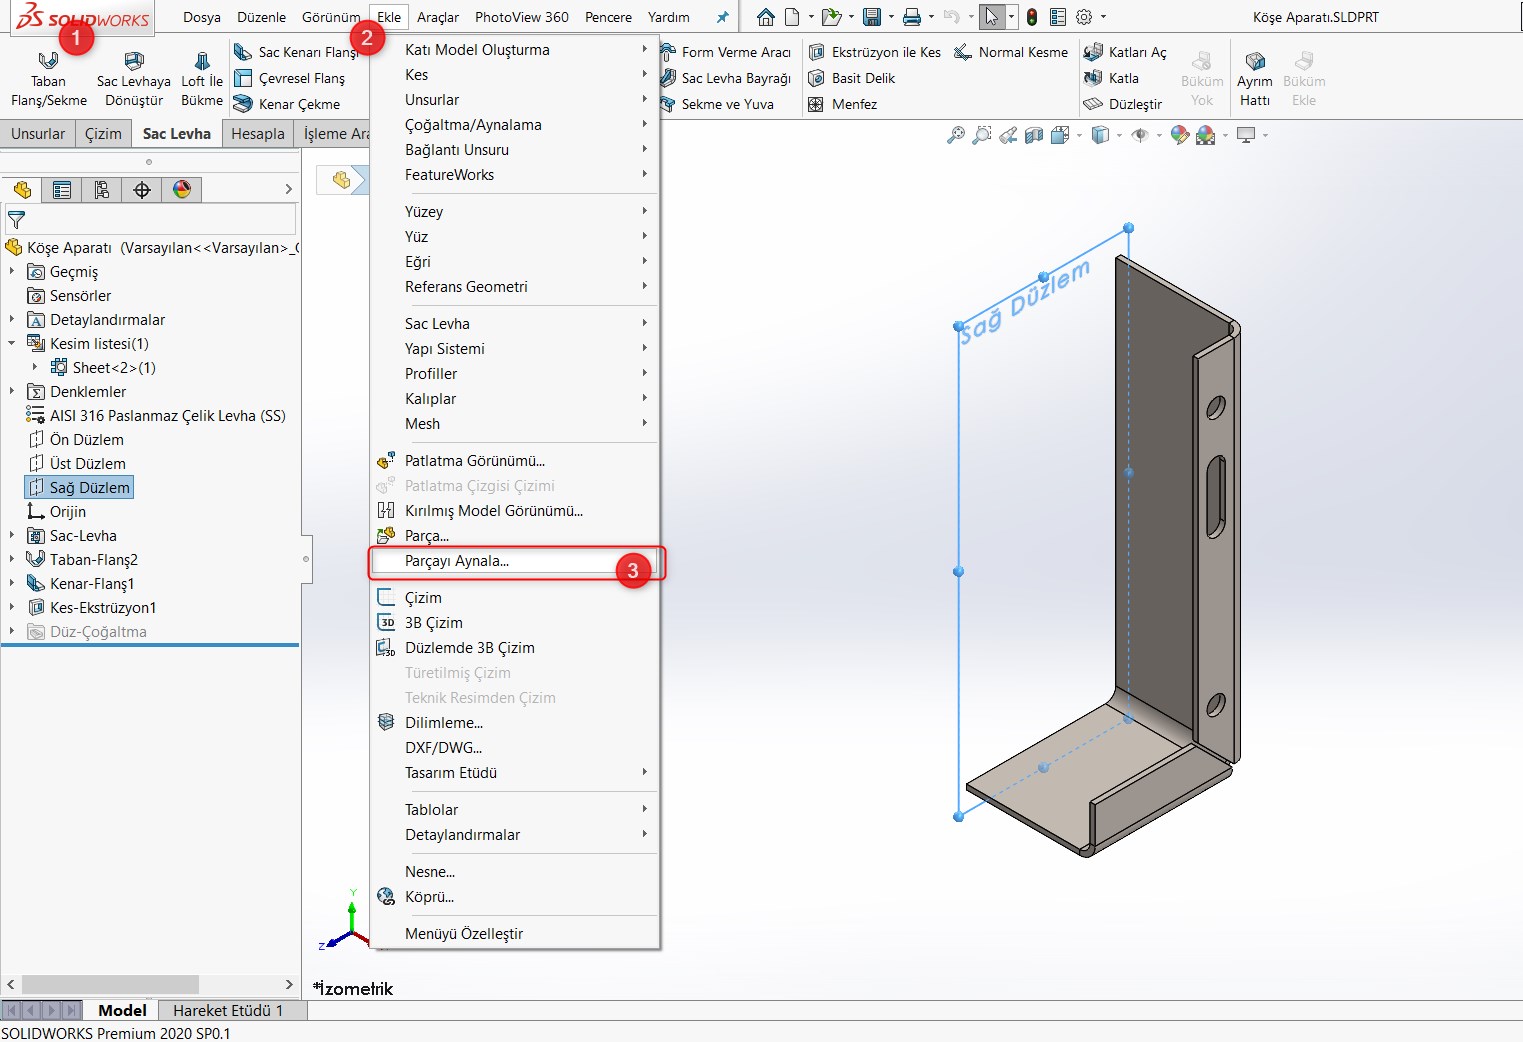The image size is (1523, 1042).
Task: Select the Orijin tree item
Action: click(x=57, y=511)
